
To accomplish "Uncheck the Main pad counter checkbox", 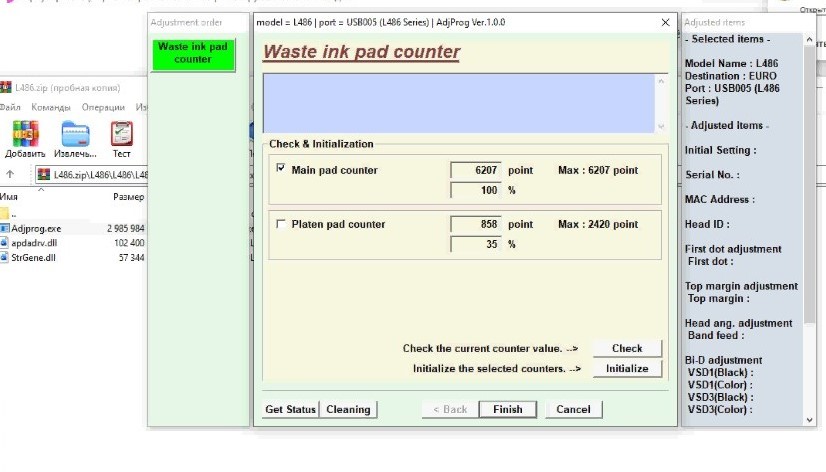I will pyautogui.click(x=281, y=168).
